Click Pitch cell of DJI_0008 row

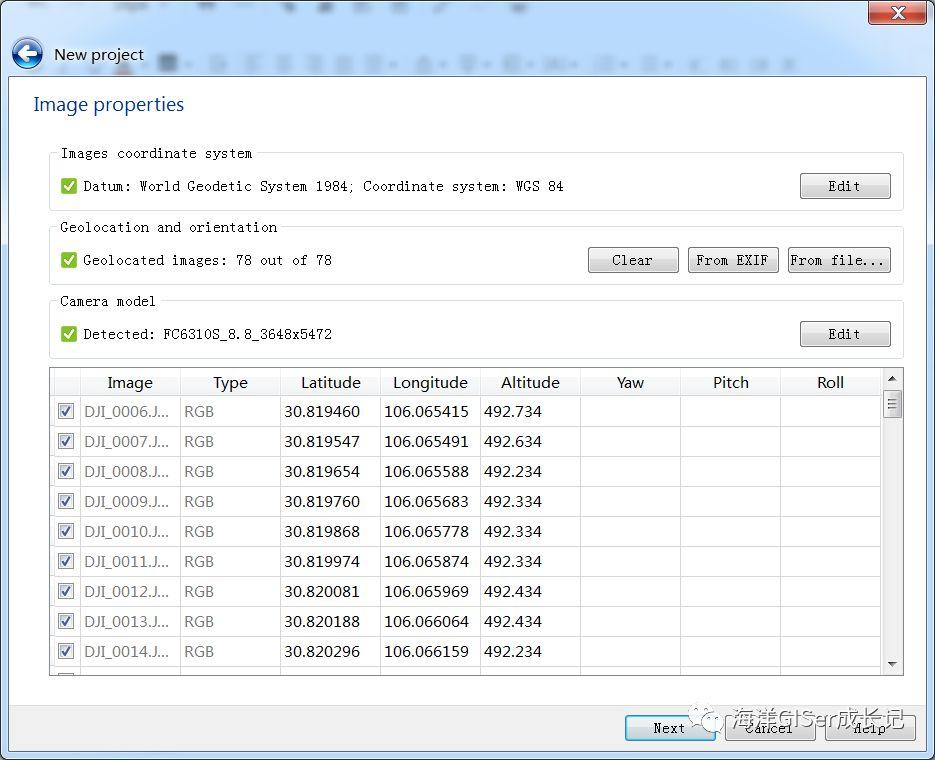[730, 471]
